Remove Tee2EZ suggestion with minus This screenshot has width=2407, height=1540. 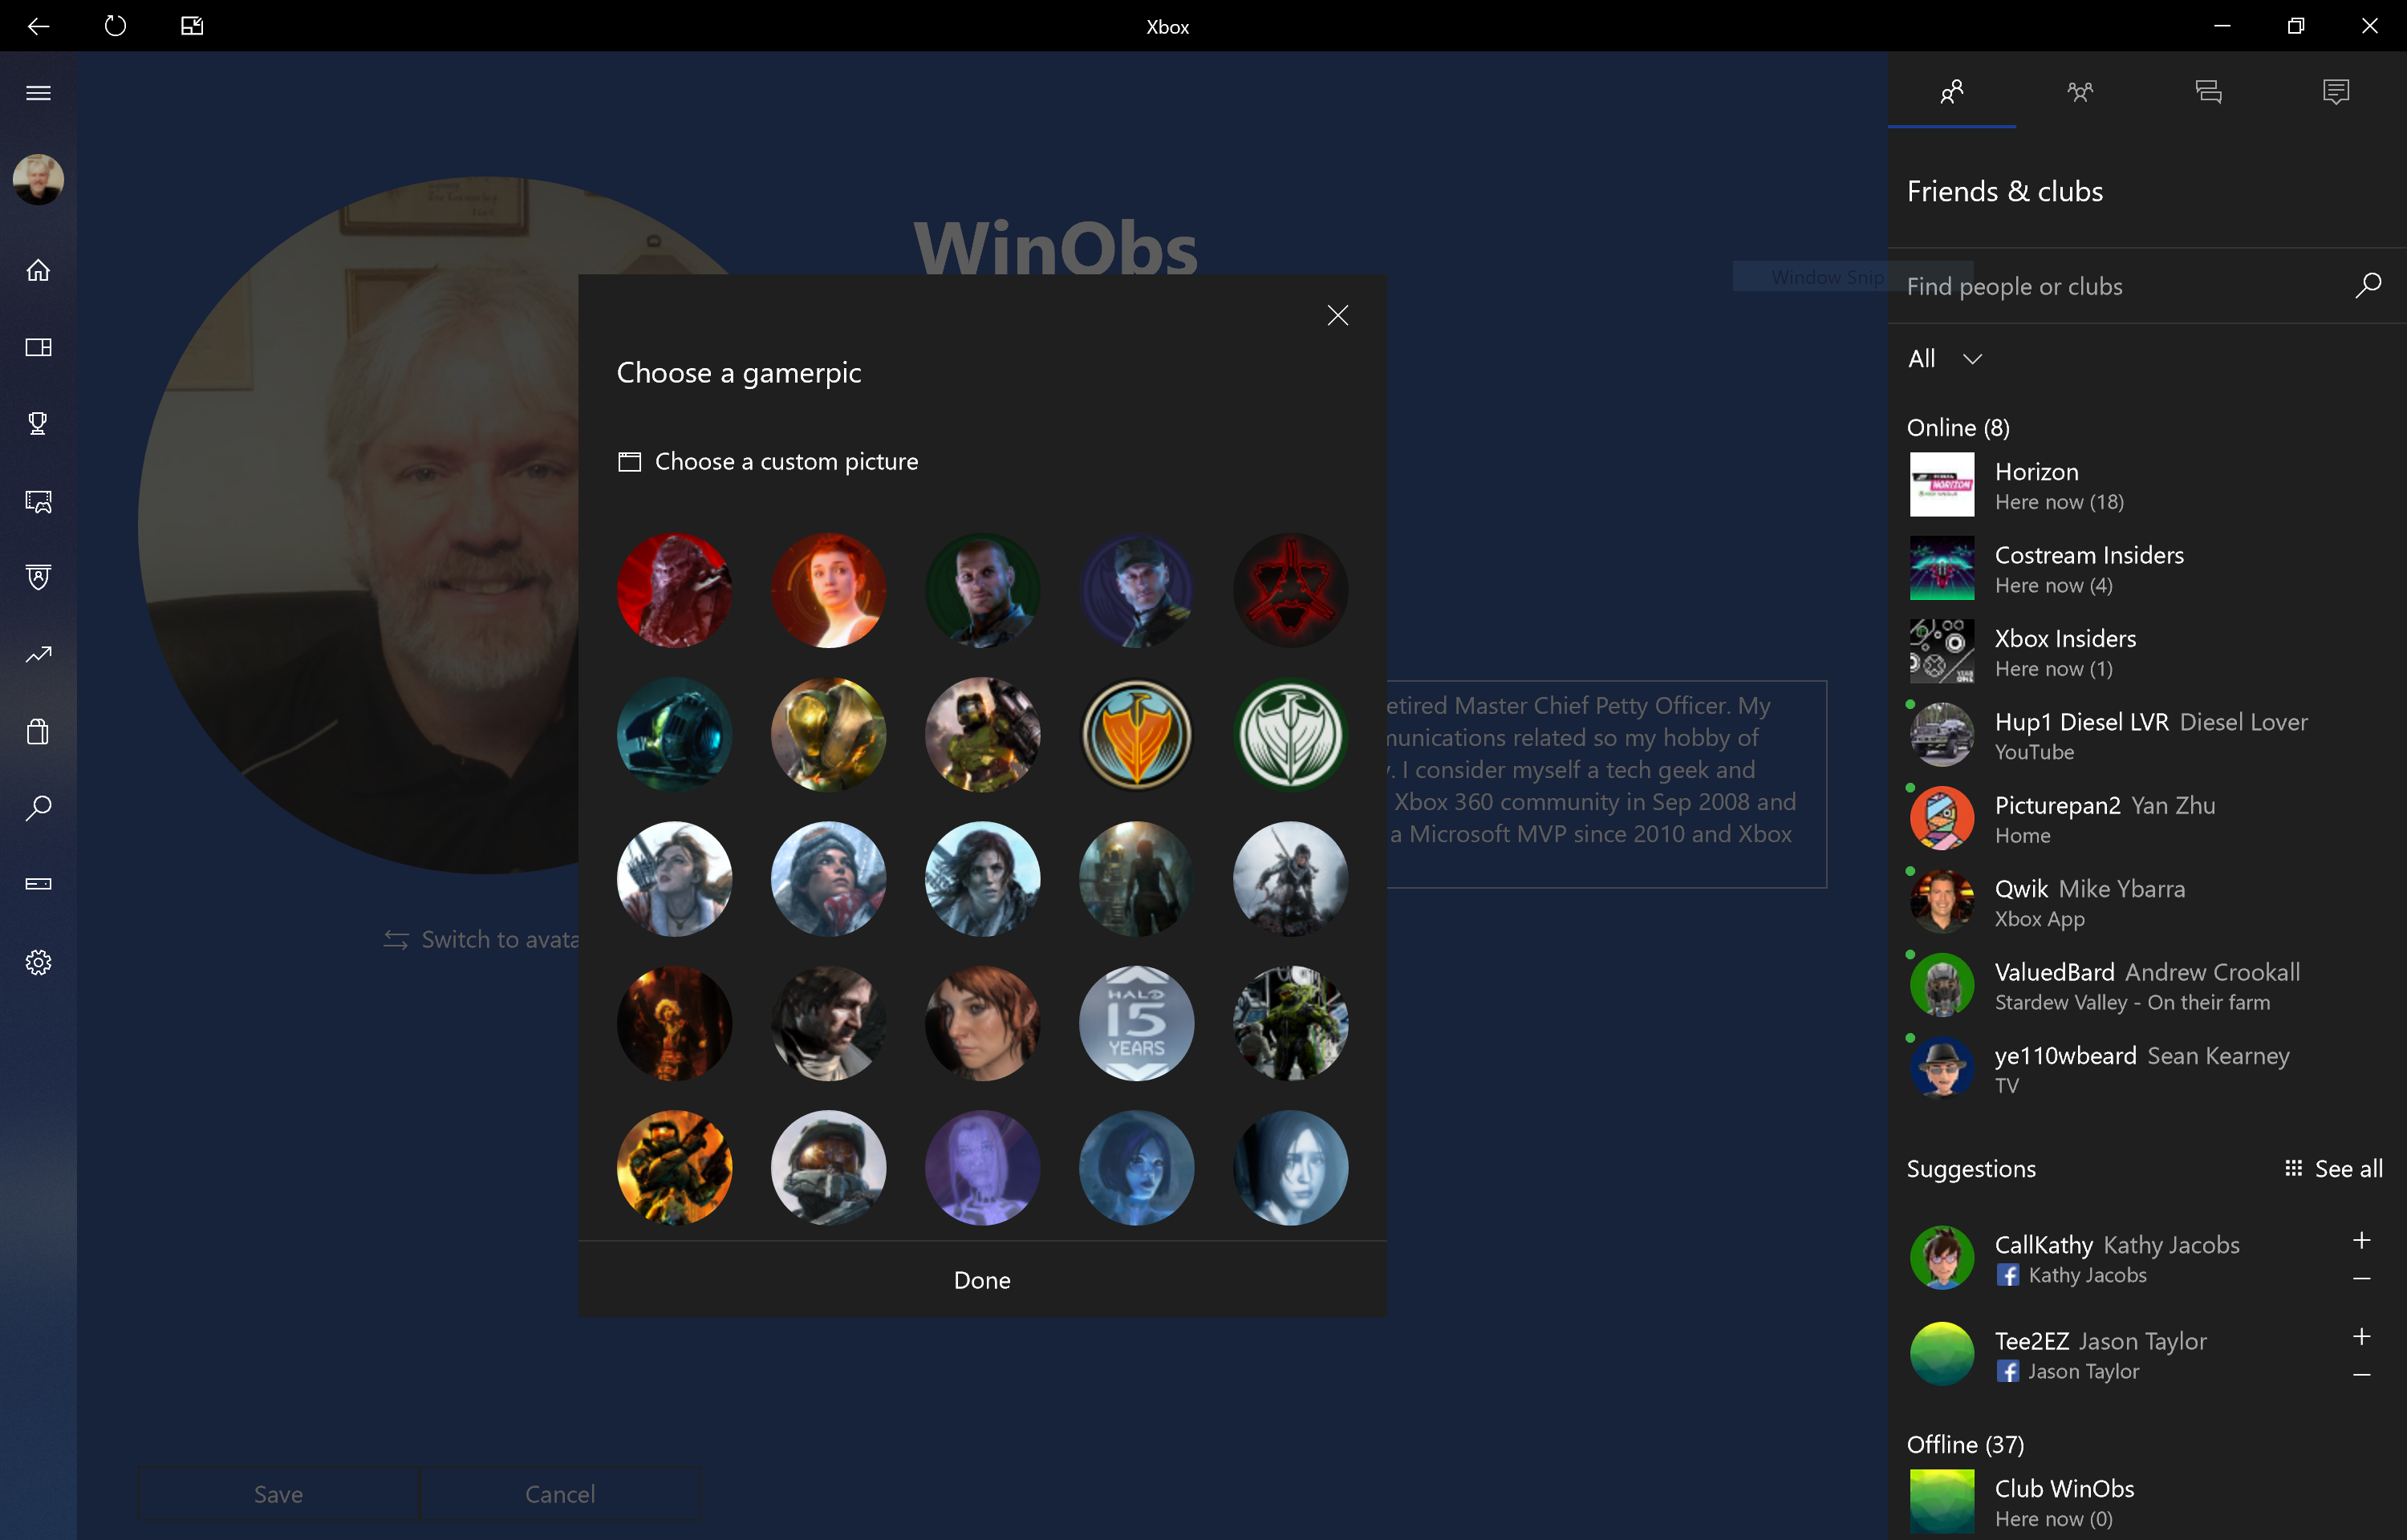point(2361,1375)
